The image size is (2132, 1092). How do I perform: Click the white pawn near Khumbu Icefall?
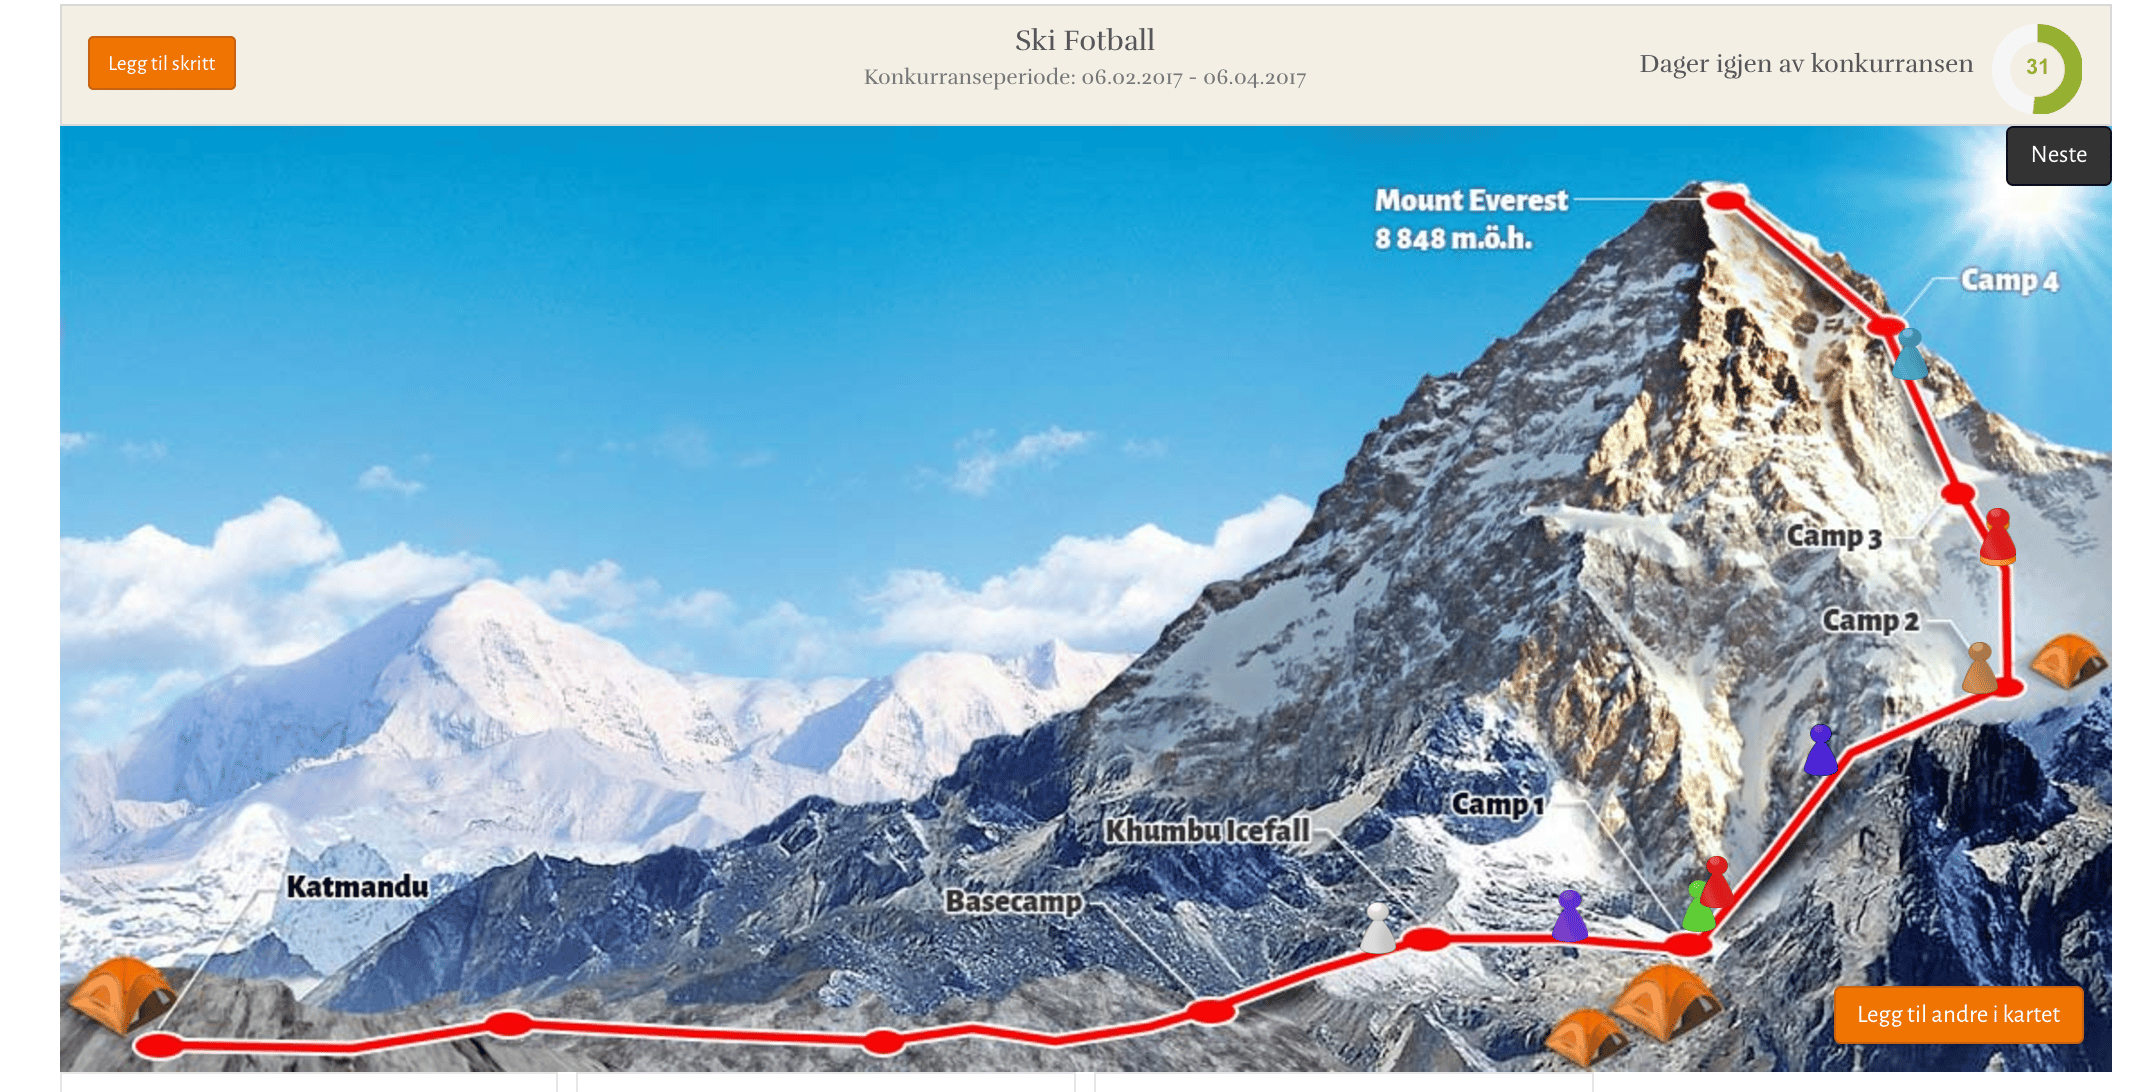click(1378, 928)
